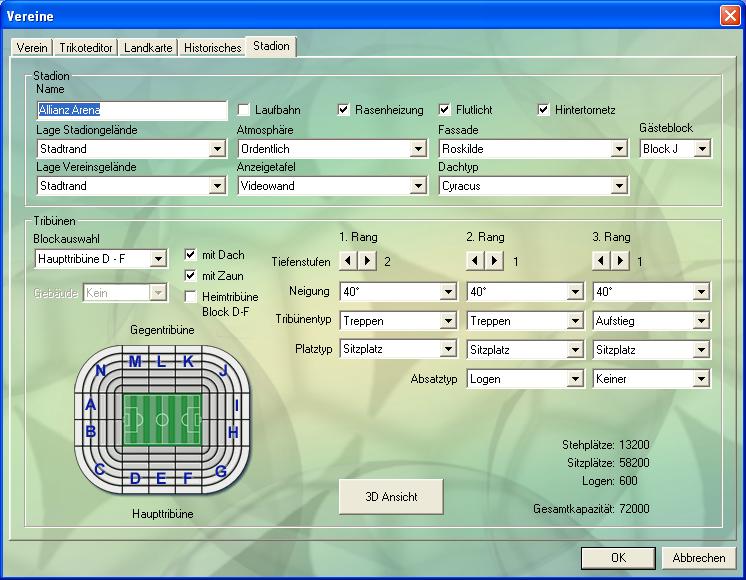The image size is (746, 580).
Task: Confirm with the OK button
Action: 618,558
